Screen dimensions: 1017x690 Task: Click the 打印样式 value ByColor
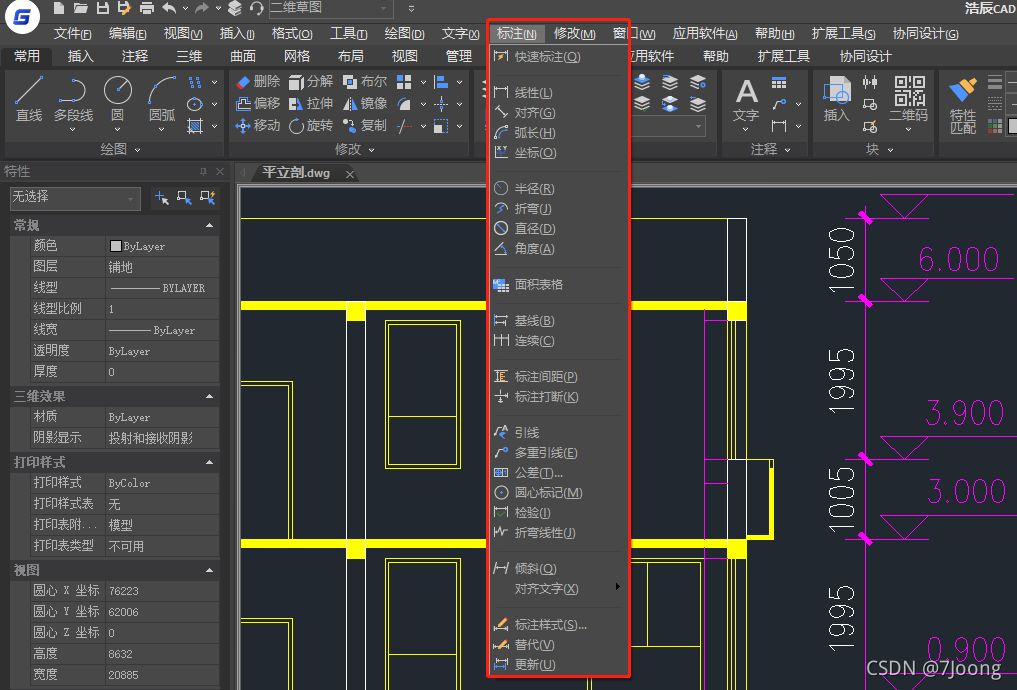[162, 483]
